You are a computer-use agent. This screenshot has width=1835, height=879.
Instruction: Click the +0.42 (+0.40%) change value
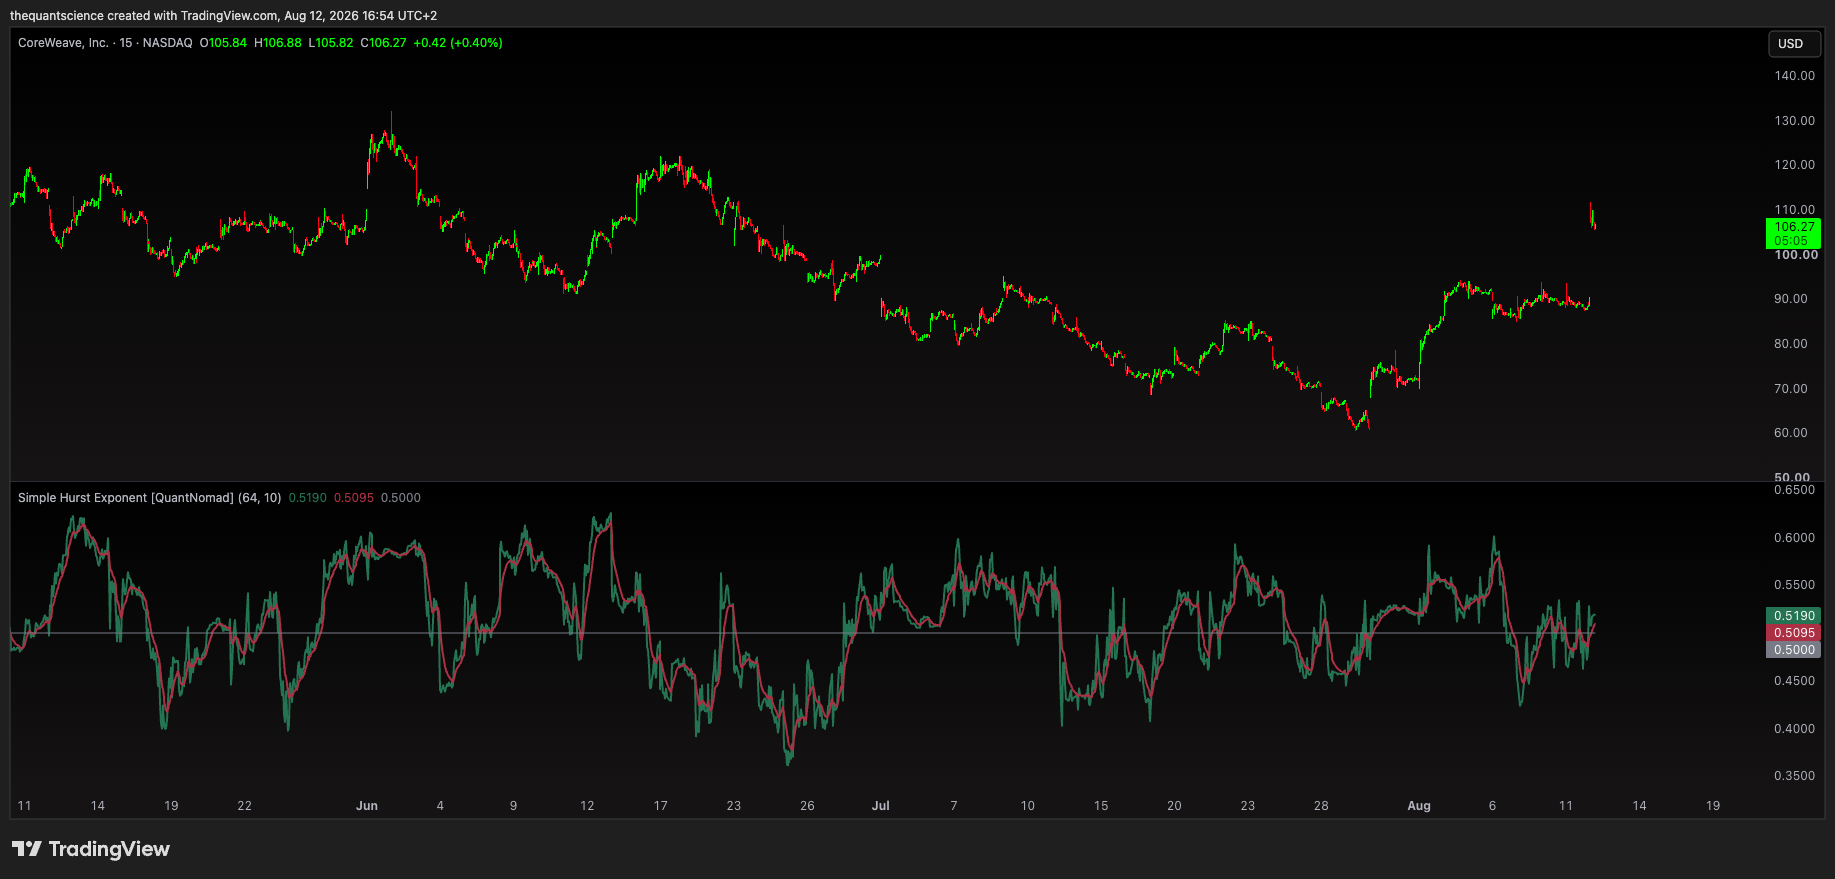point(458,43)
